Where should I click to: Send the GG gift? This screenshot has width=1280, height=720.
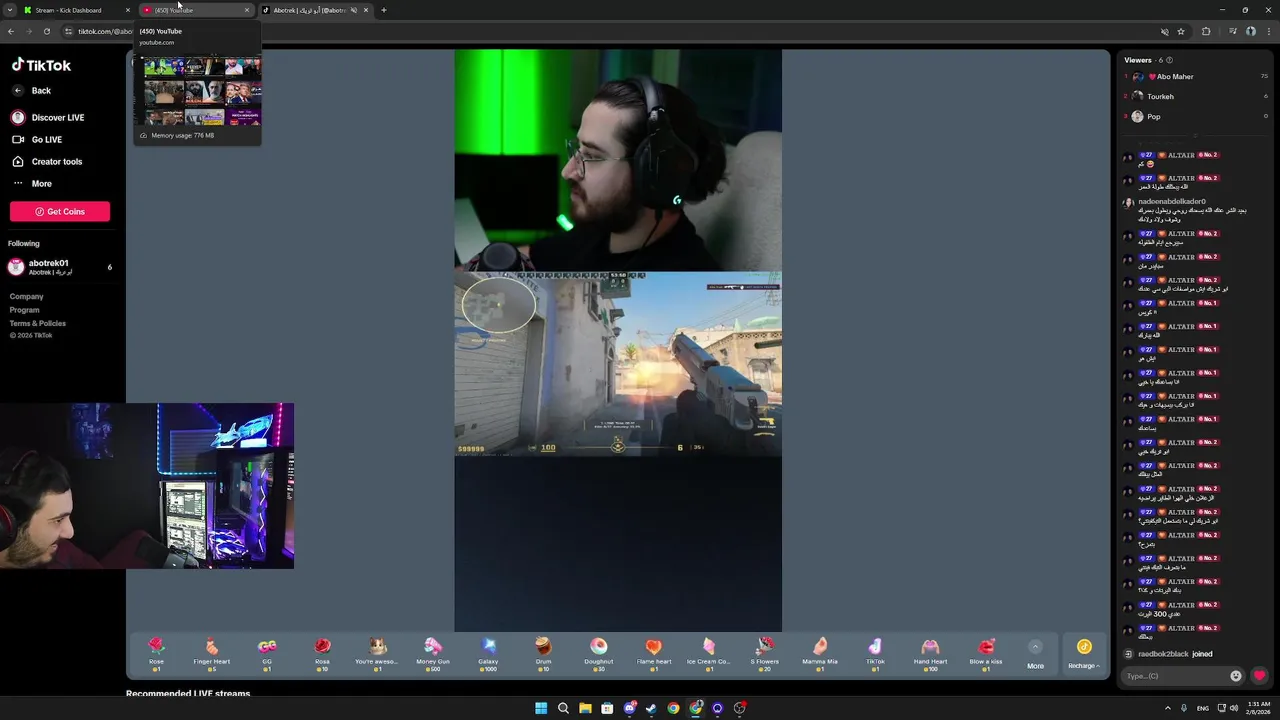(267, 653)
